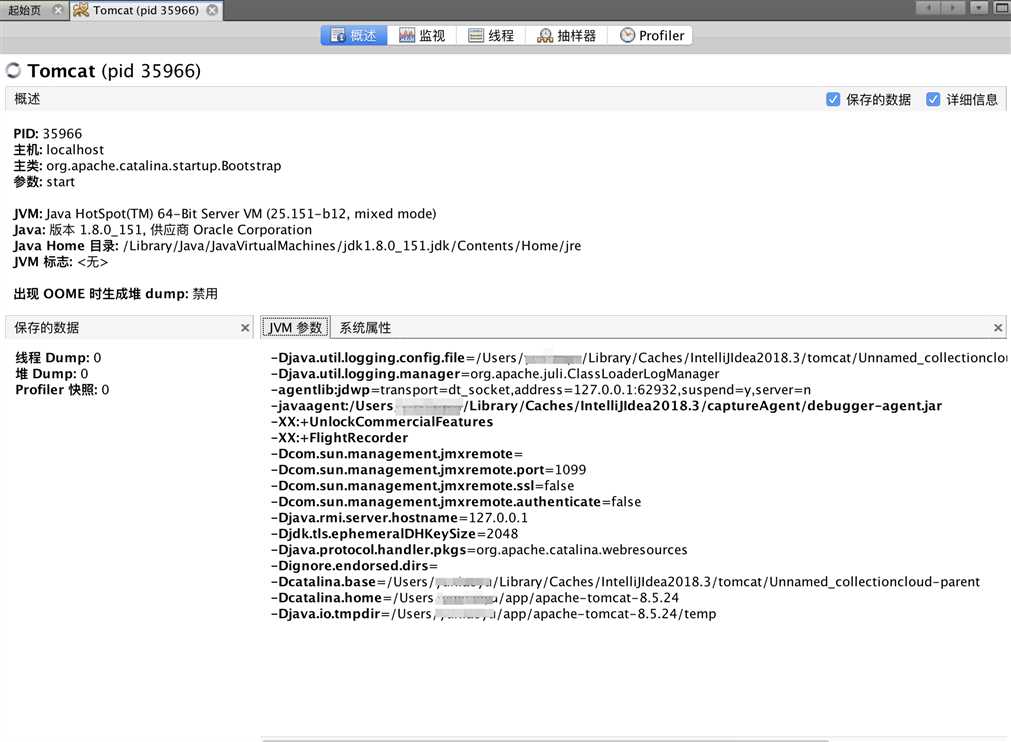The width and height of the screenshot is (1011, 742).
Task: Click the jmxremote.port=1099 line
Action: click(429, 470)
